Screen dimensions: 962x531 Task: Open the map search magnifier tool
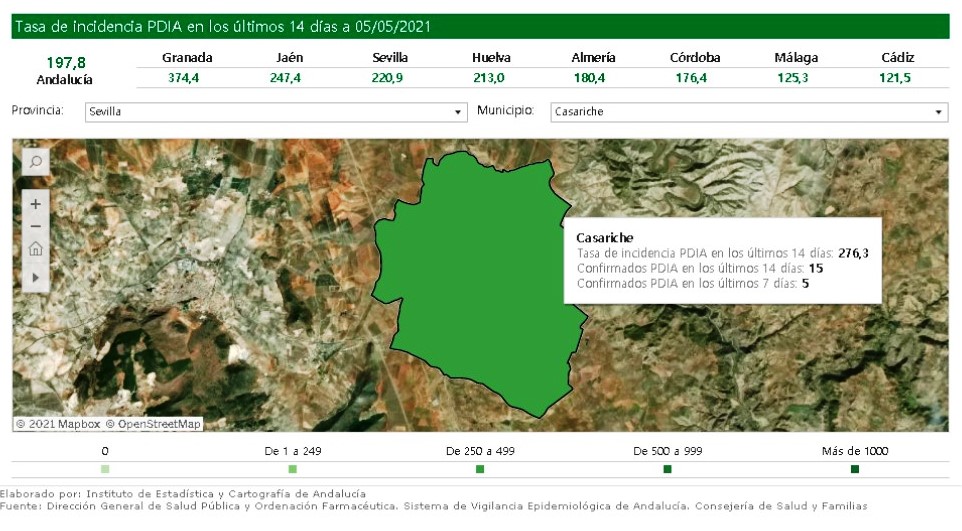point(35,162)
